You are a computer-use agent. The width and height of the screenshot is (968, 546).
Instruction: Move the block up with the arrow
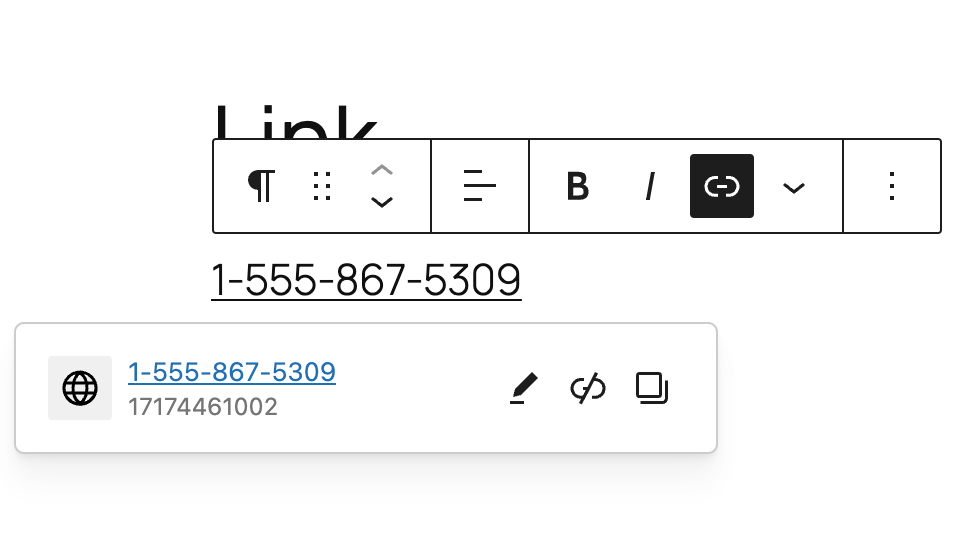tap(382, 170)
